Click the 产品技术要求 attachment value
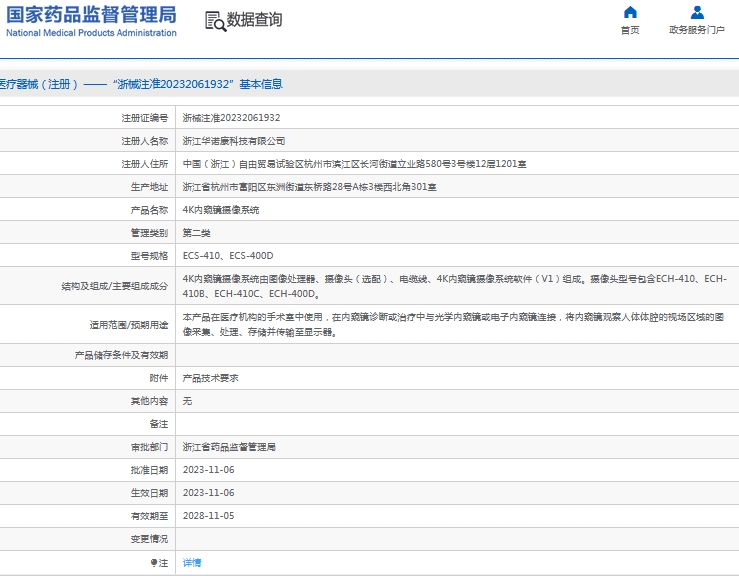 click(211, 378)
